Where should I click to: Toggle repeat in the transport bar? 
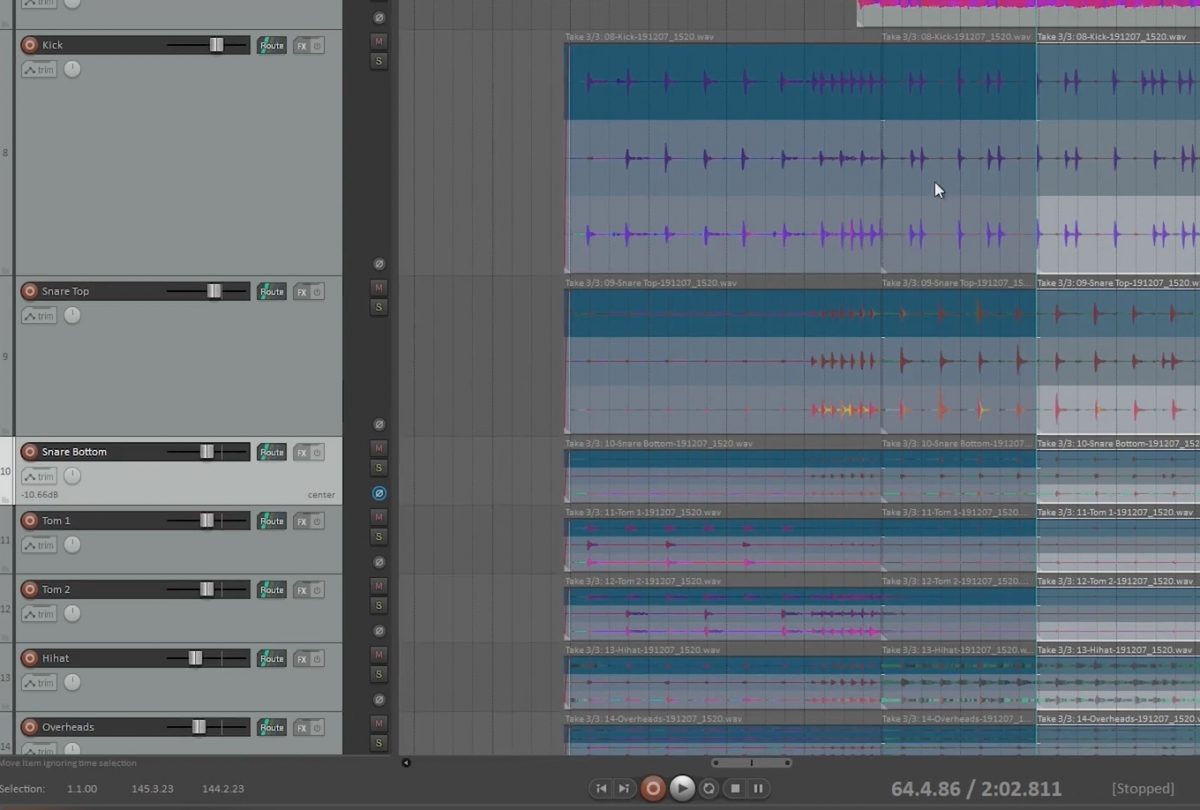(709, 788)
